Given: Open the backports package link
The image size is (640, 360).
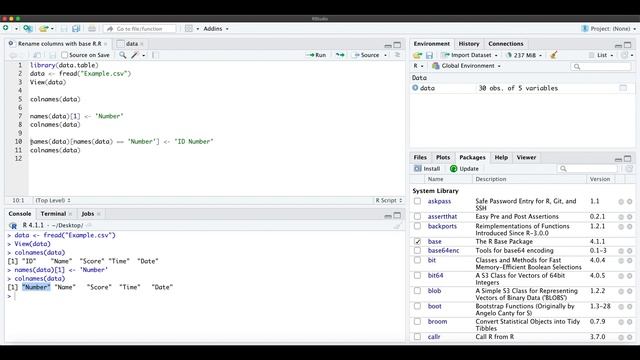Looking at the screenshot, I should click(442, 226).
